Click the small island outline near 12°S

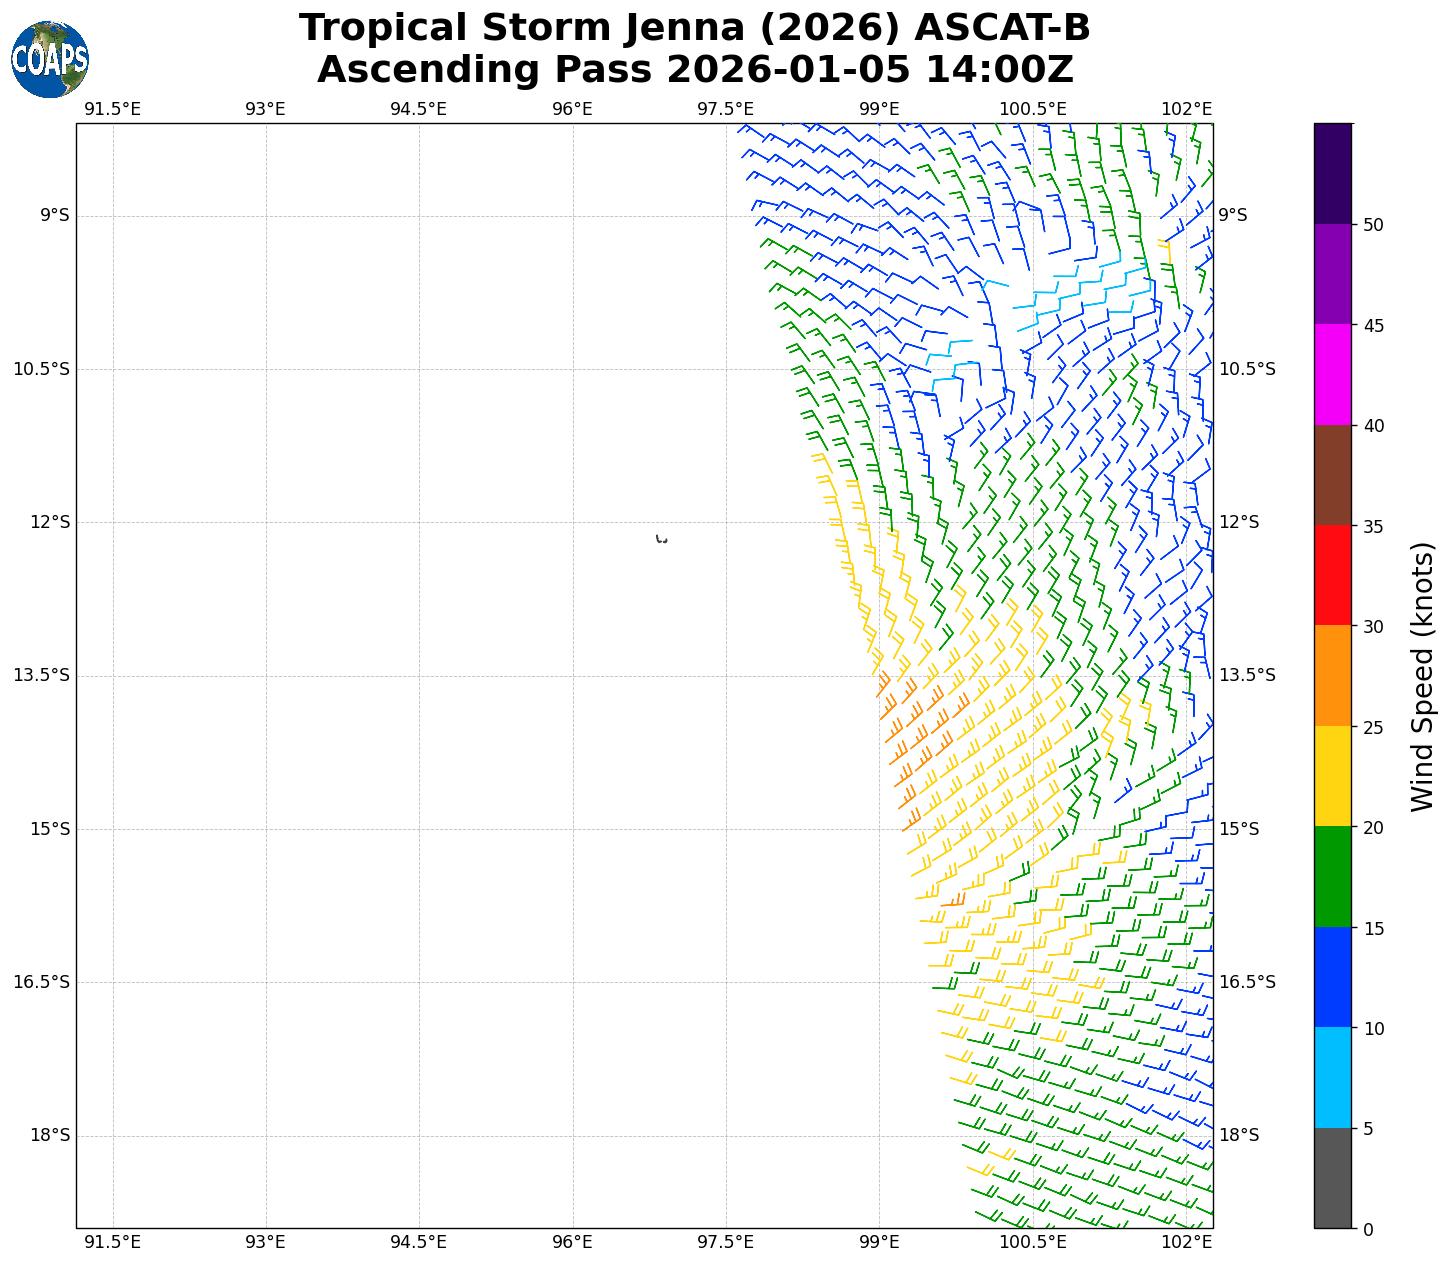[x=661, y=539]
